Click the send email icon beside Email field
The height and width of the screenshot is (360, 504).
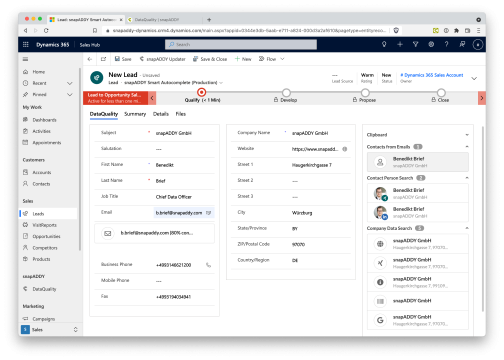tap(209, 213)
